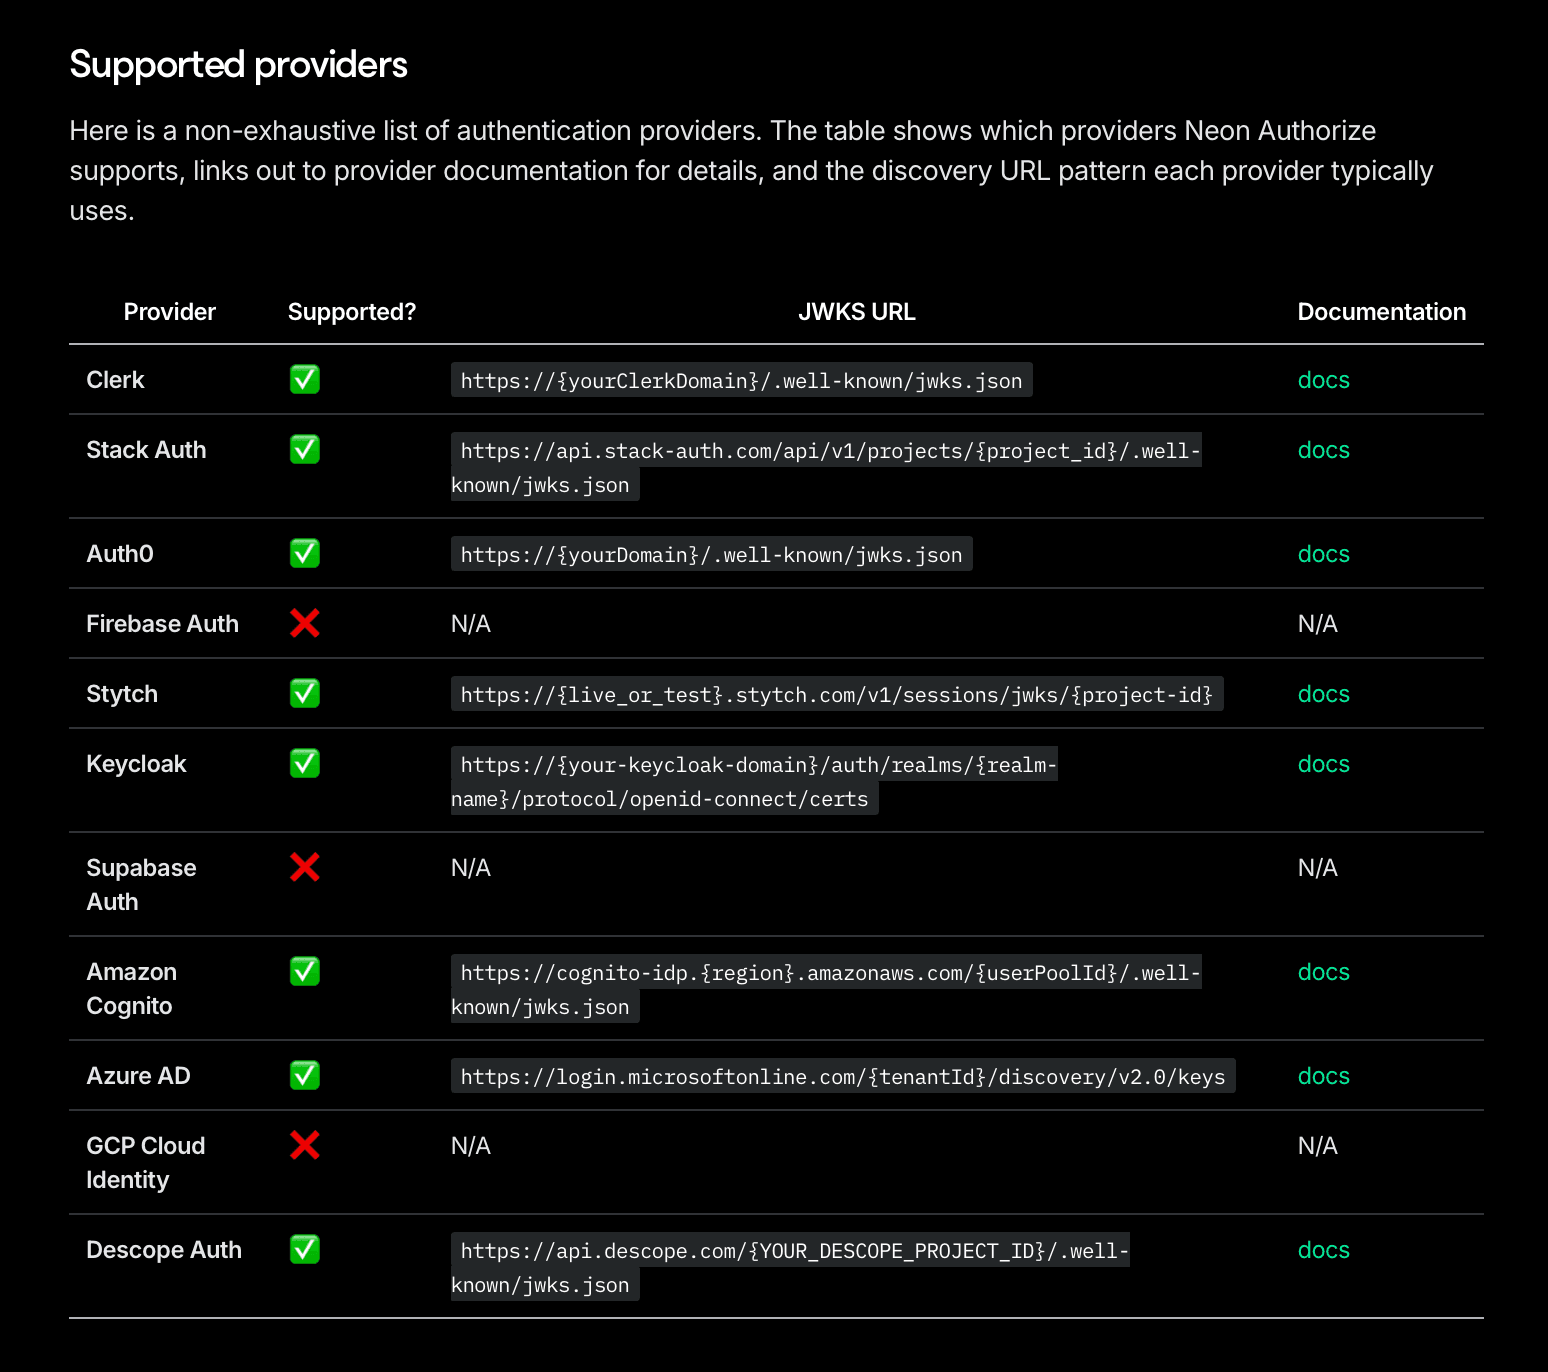Click the red X next to Supabase Auth
Viewport: 1548px width, 1372px height.
(x=305, y=868)
